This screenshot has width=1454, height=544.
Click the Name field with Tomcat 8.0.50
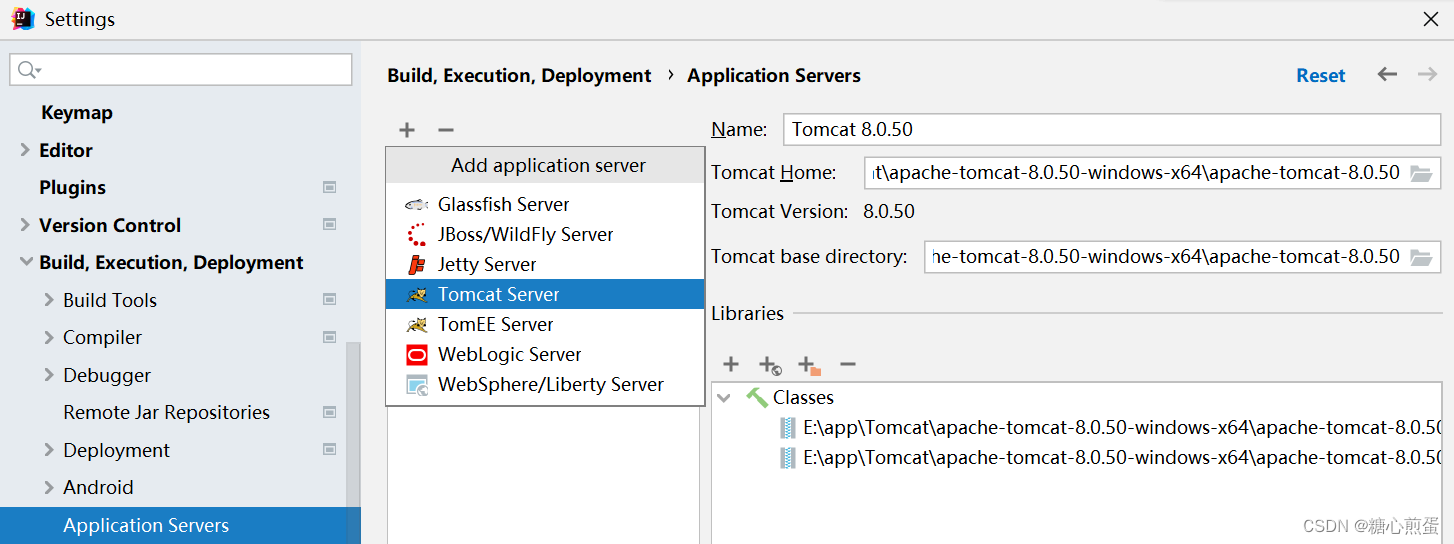point(1113,129)
